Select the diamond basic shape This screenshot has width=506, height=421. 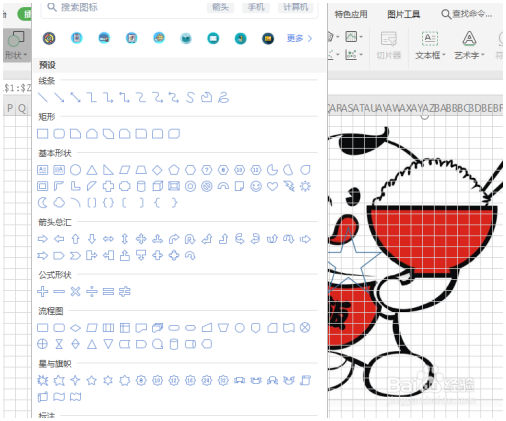157,170
